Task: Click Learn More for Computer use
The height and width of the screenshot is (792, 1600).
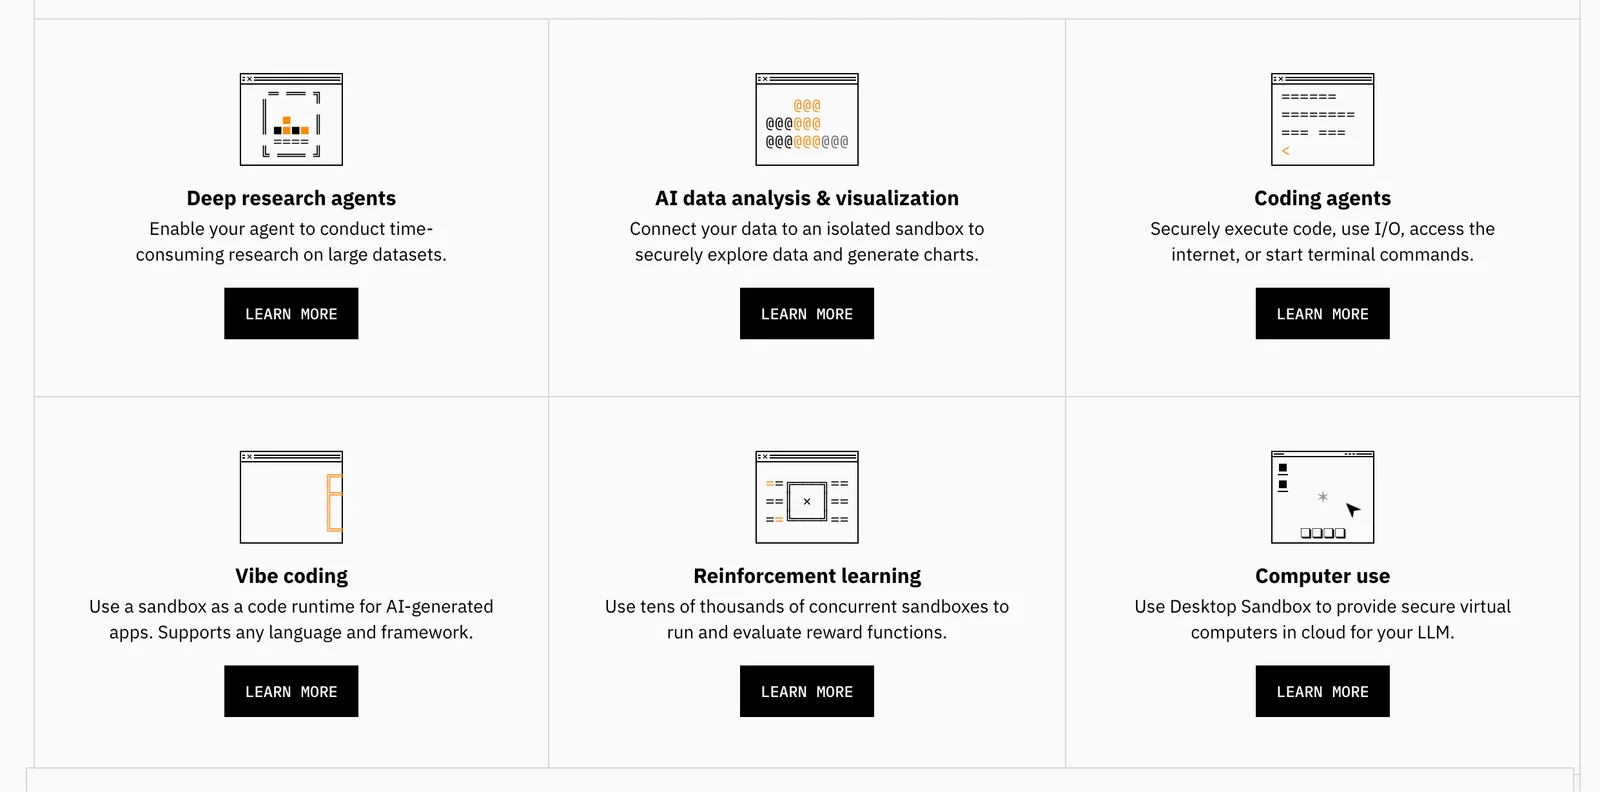Action: tap(1322, 692)
